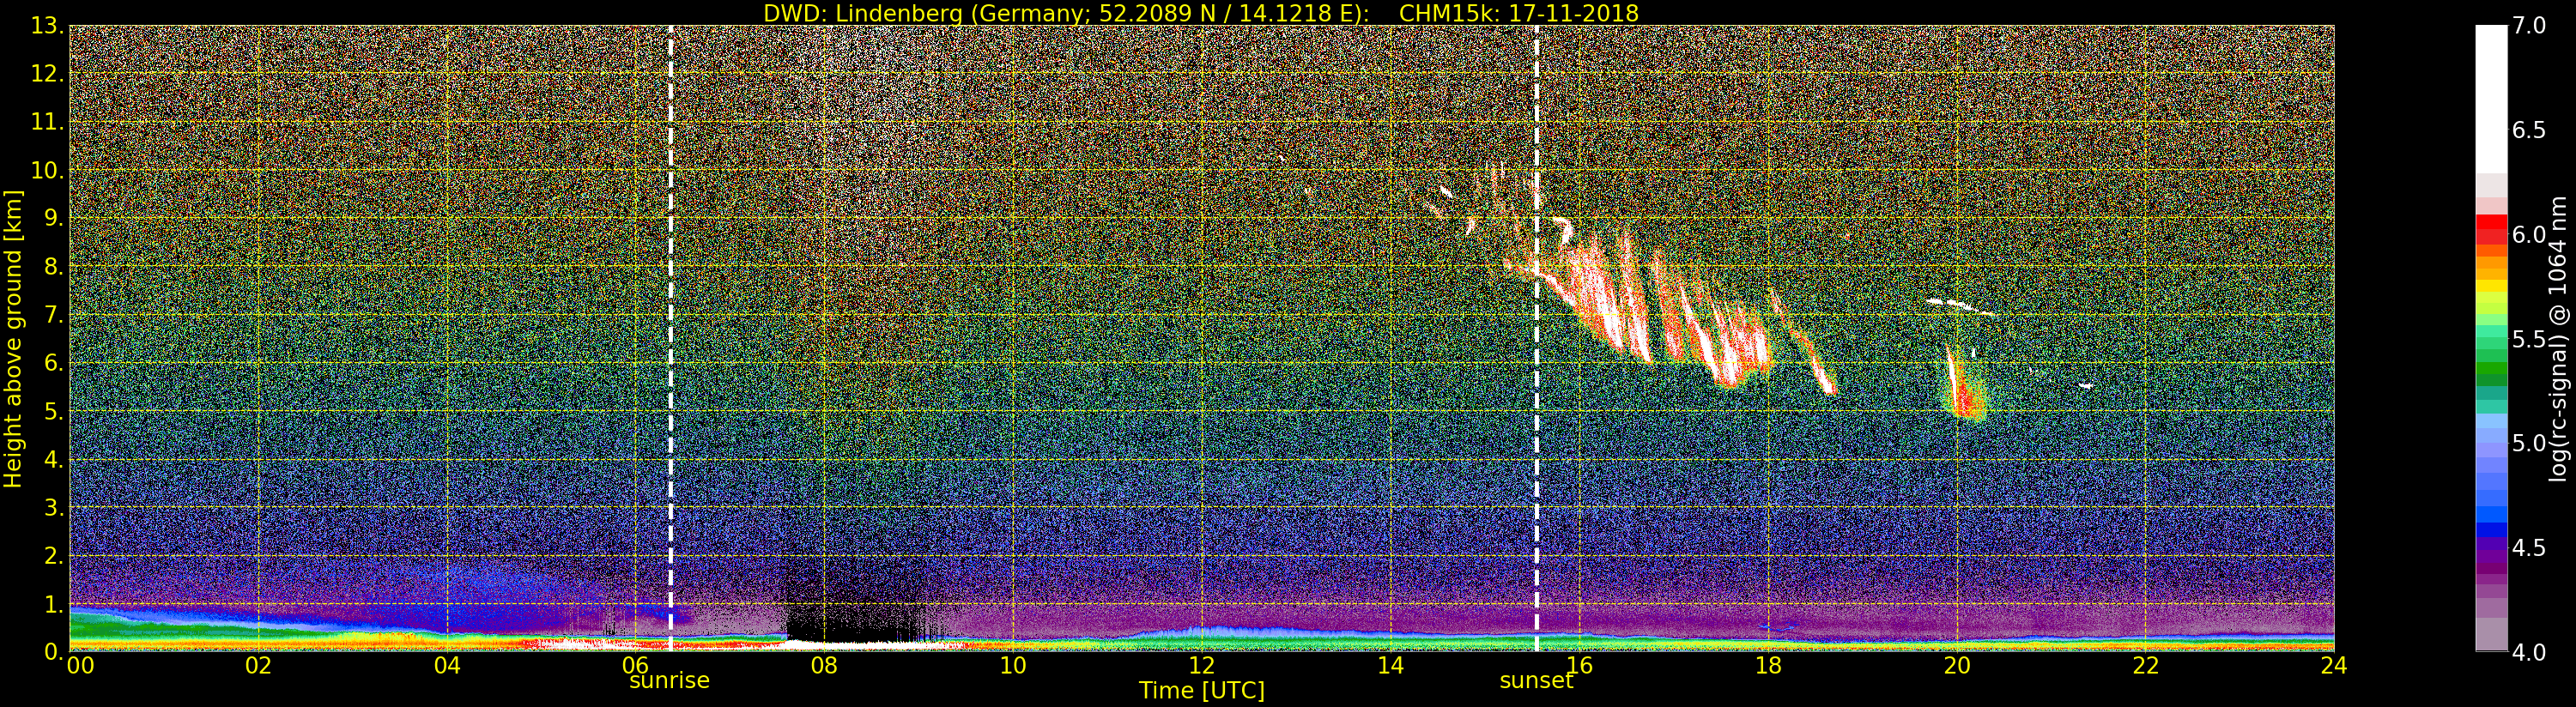
Task: Click the "12" time axis tick label
Action: click(x=1202, y=665)
